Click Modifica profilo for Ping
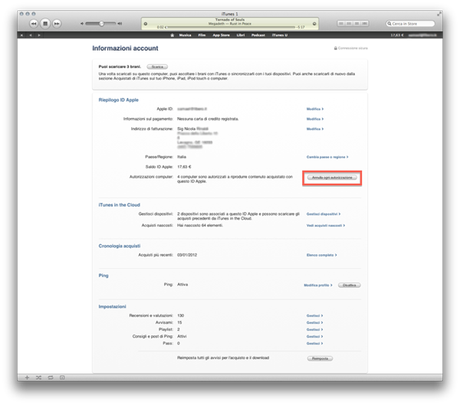460x405 pixels. (x=318, y=285)
